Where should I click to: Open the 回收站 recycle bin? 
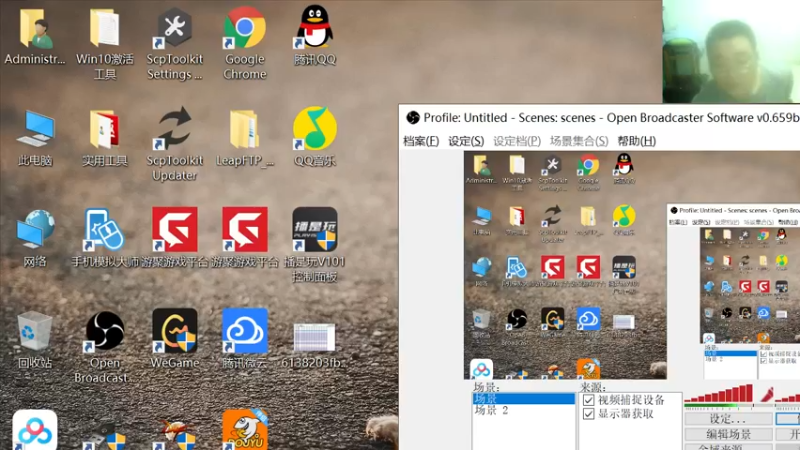35,340
